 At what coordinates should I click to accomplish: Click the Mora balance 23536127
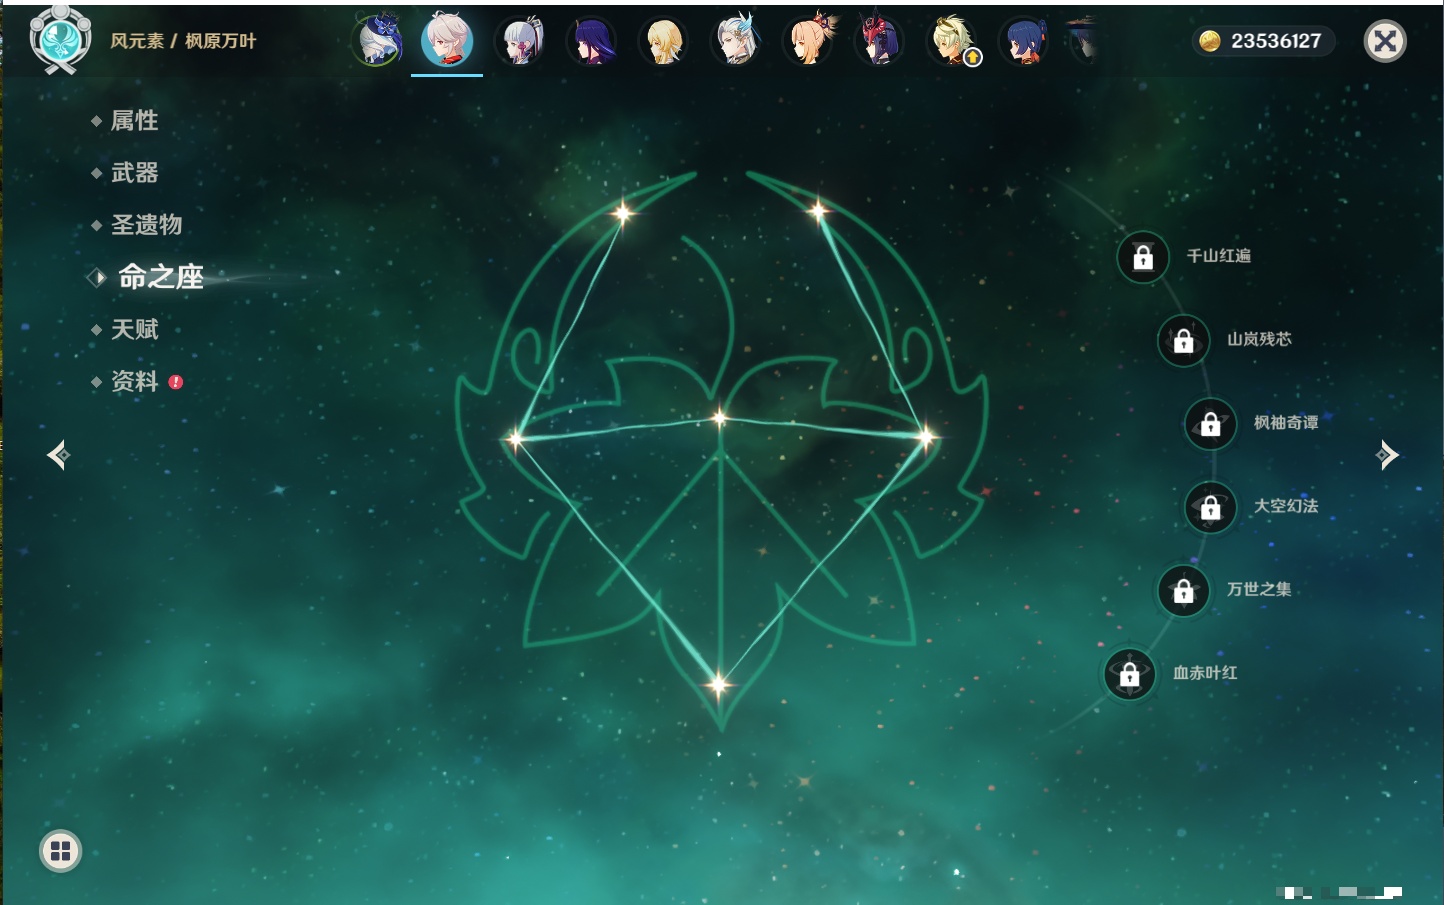pos(1276,41)
